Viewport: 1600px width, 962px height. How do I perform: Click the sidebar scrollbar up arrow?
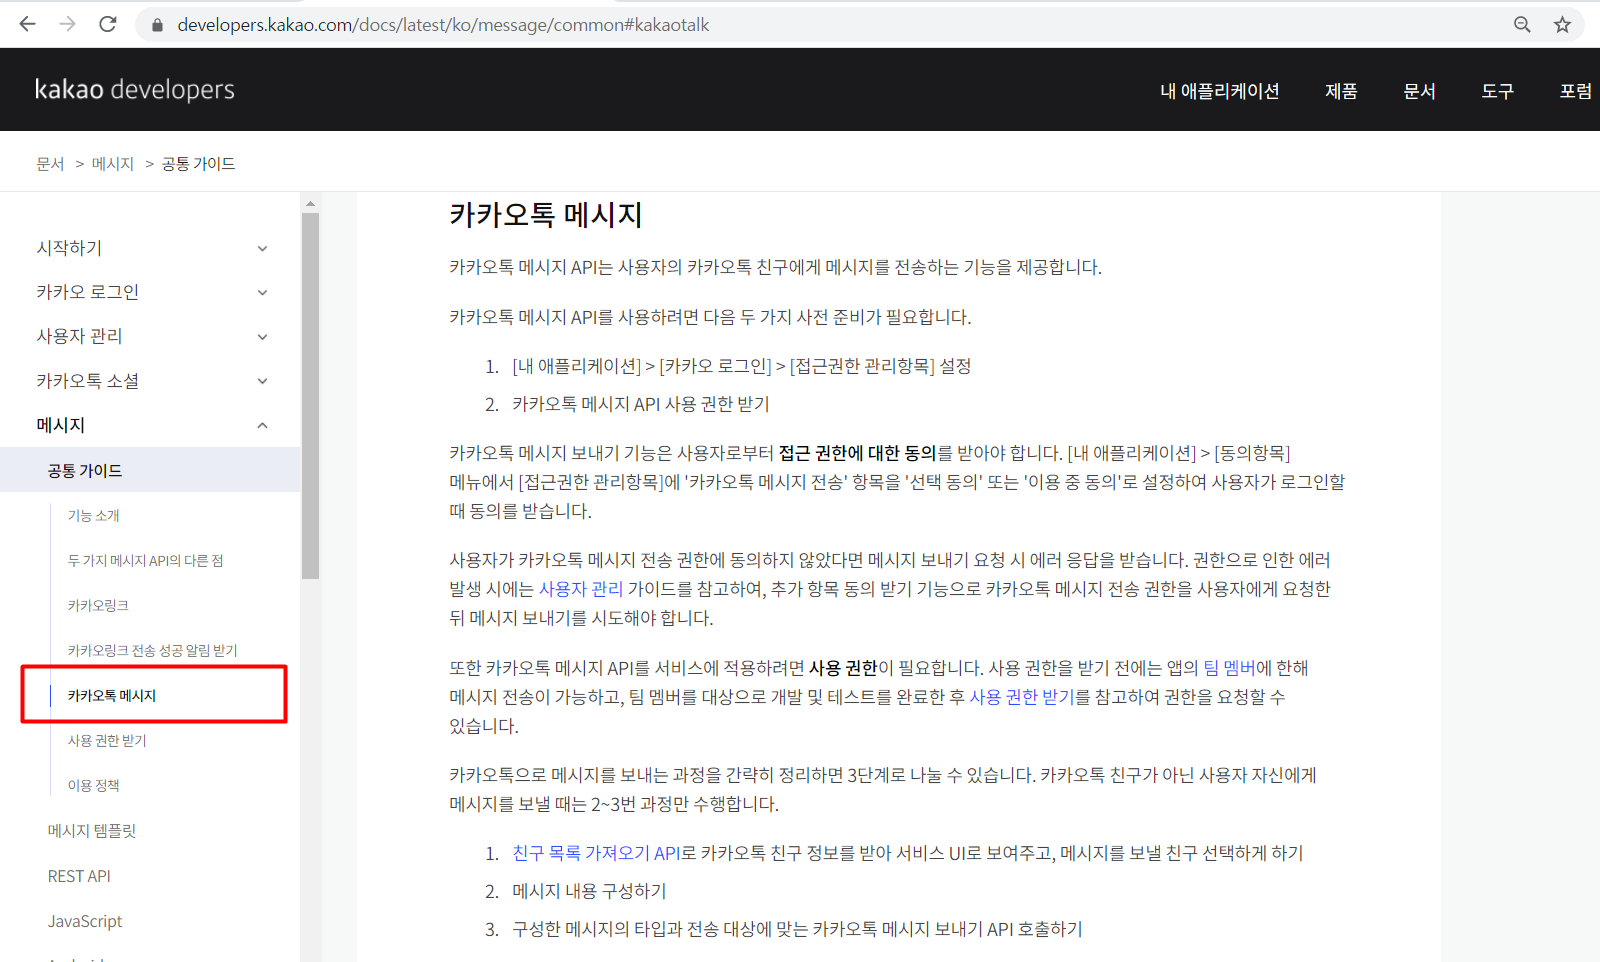310,203
